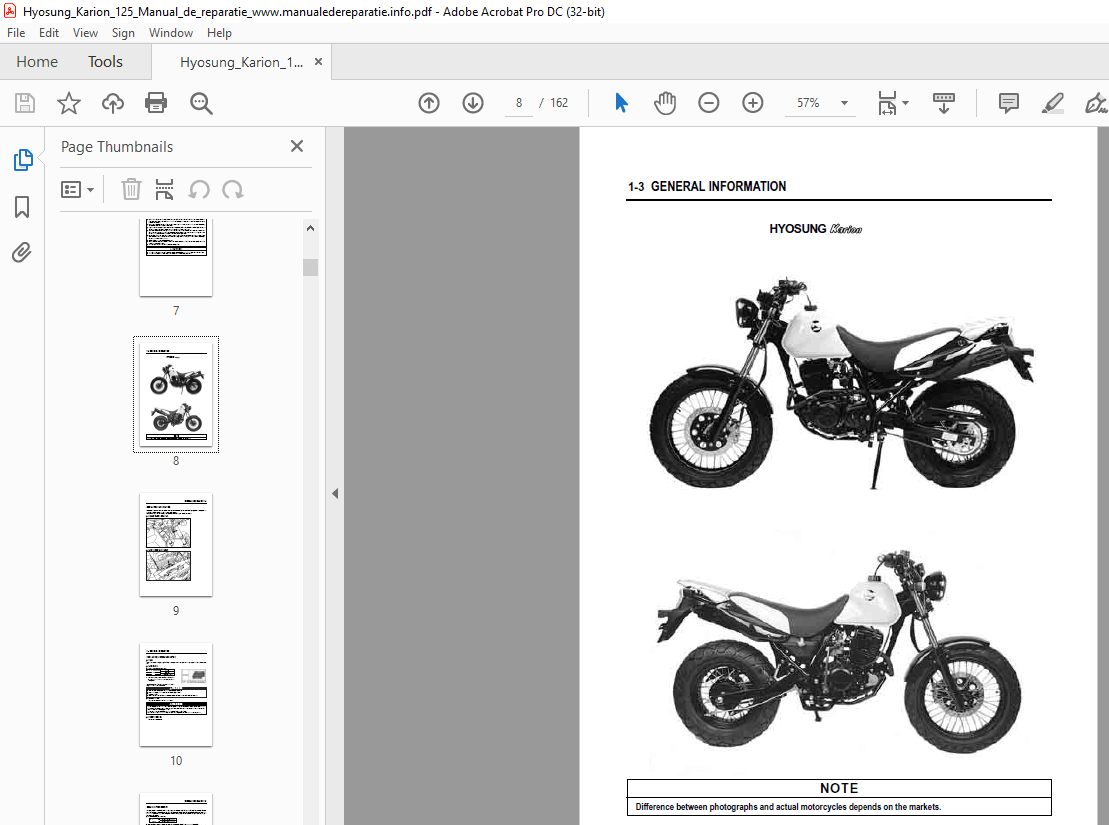Switch to the Tools tab
The width and height of the screenshot is (1109, 825).
pos(105,61)
